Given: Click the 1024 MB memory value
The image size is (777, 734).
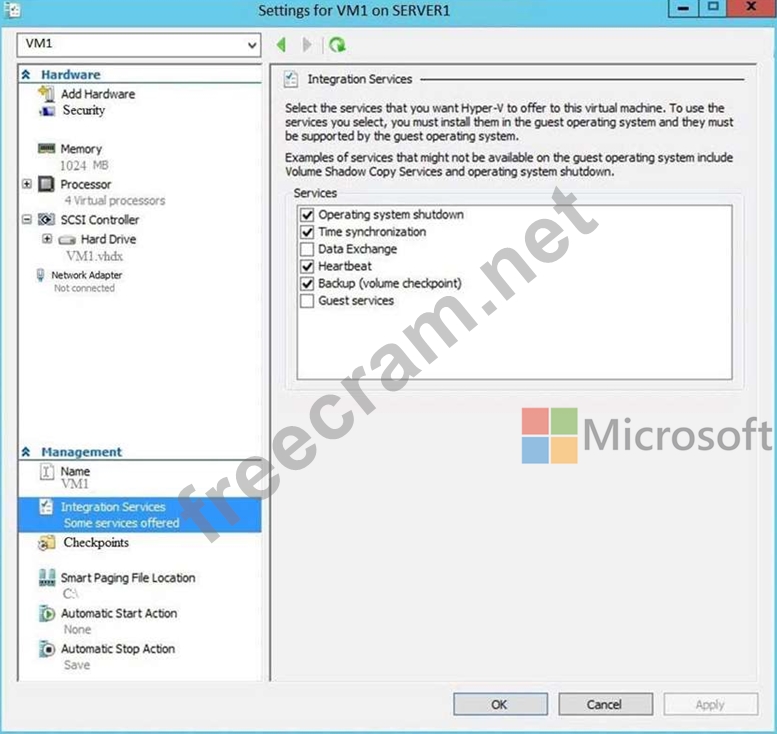Looking at the screenshot, I should (x=84, y=165).
